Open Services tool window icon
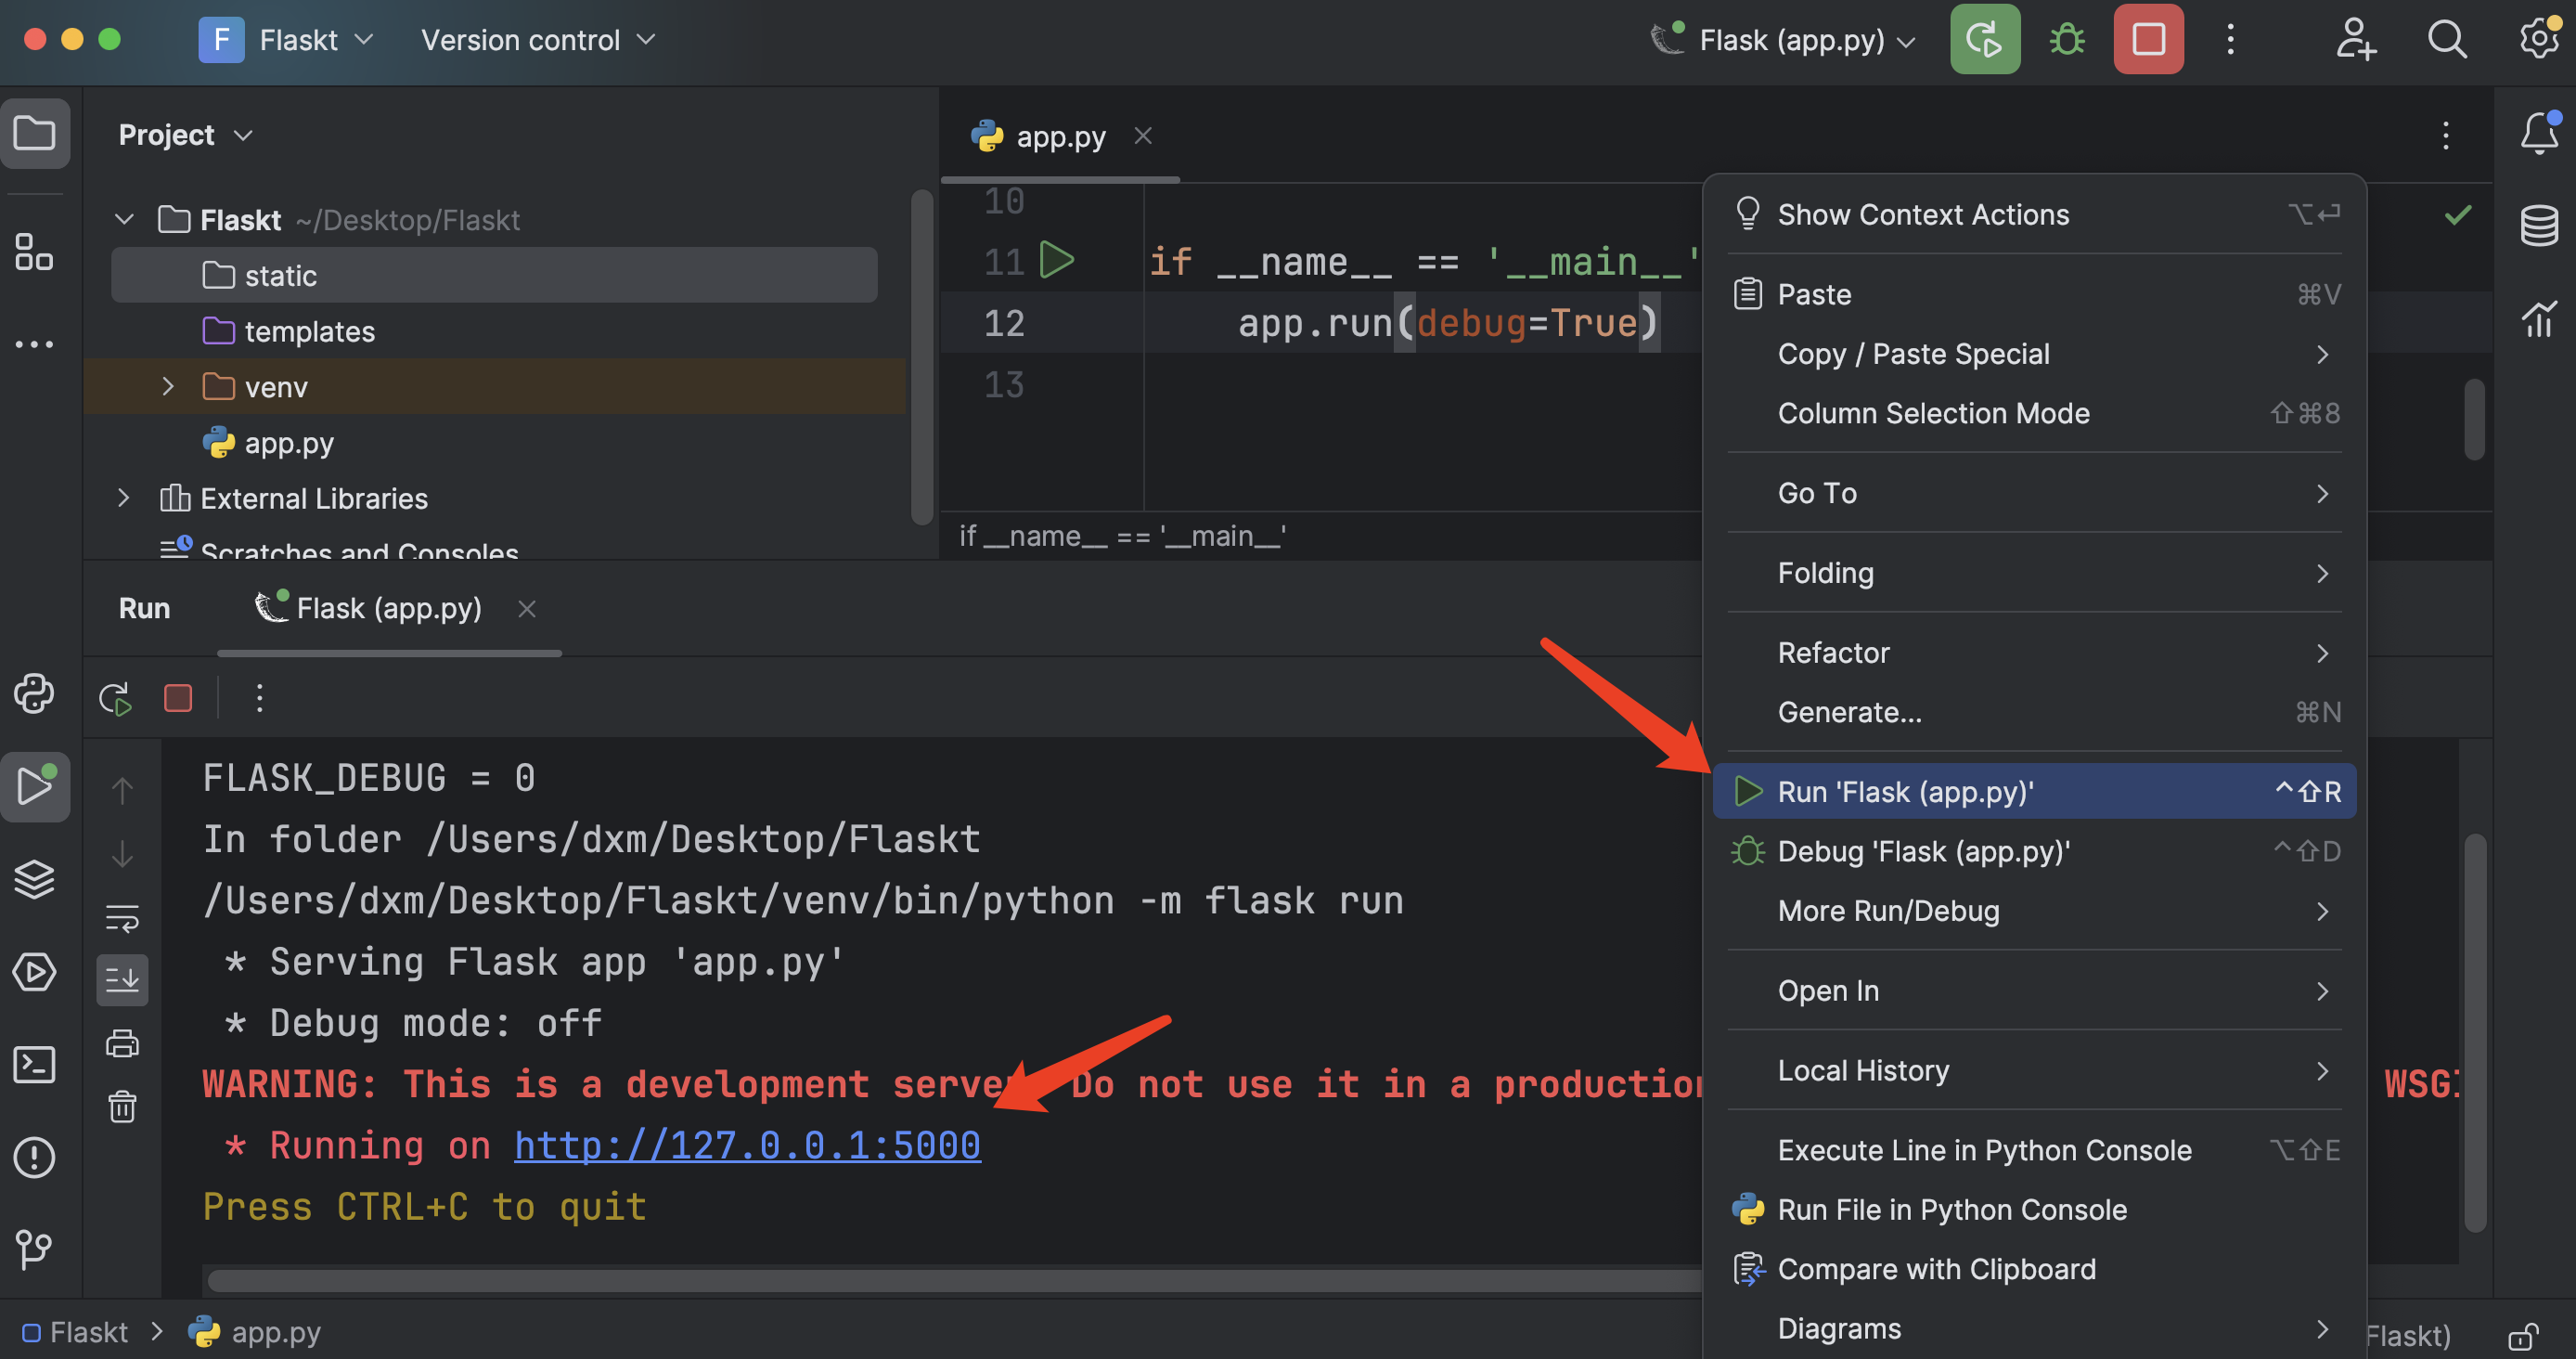 [35, 972]
